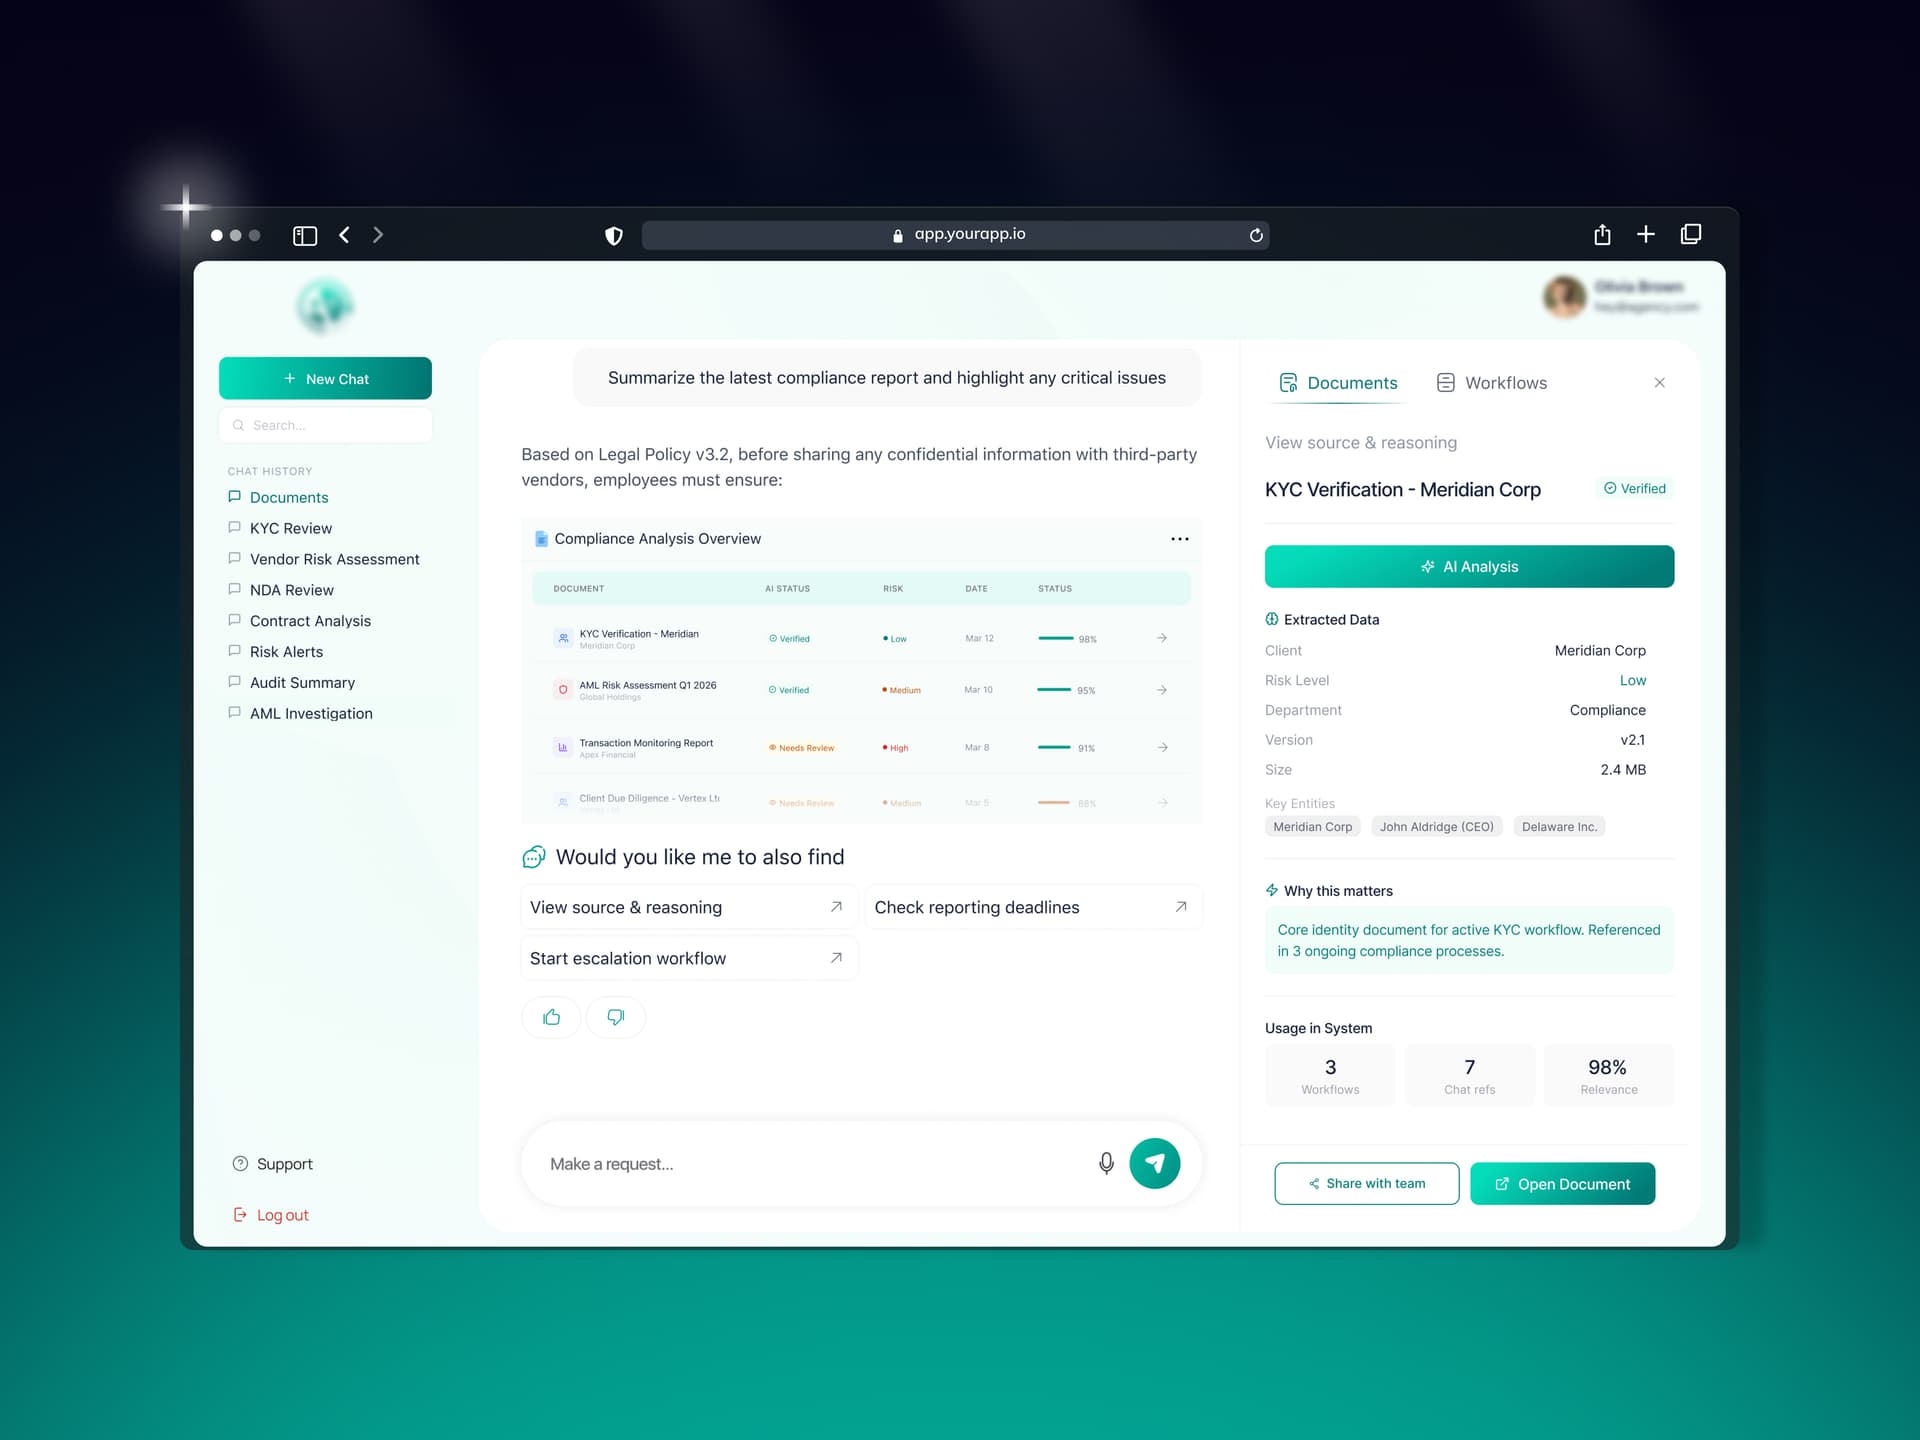This screenshot has height=1440, width=1920.
Task: Open the 7 Chat refs usage card
Action: tap(1470, 1075)
